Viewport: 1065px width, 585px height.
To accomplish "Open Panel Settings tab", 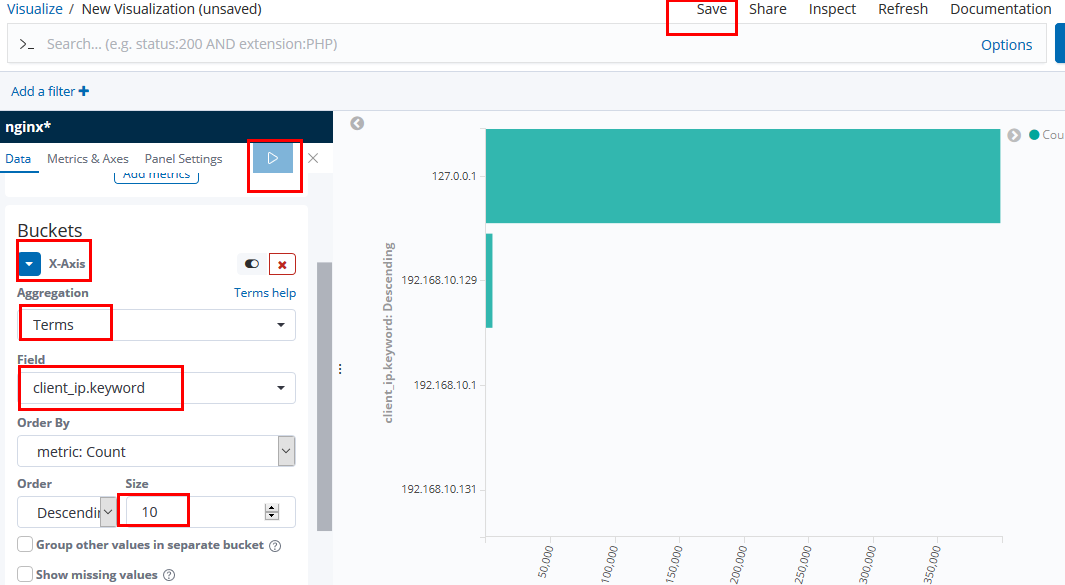I will pos(183,158).
